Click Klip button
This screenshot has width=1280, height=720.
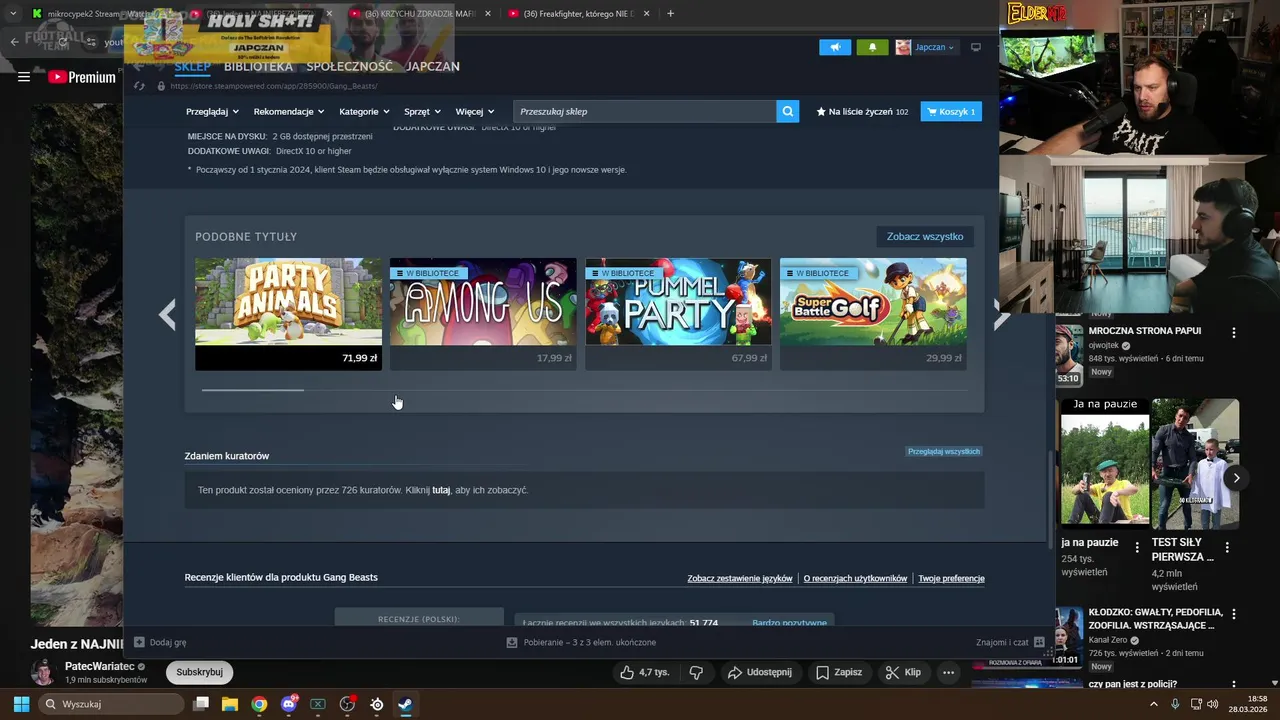click(x=903, y=673)
